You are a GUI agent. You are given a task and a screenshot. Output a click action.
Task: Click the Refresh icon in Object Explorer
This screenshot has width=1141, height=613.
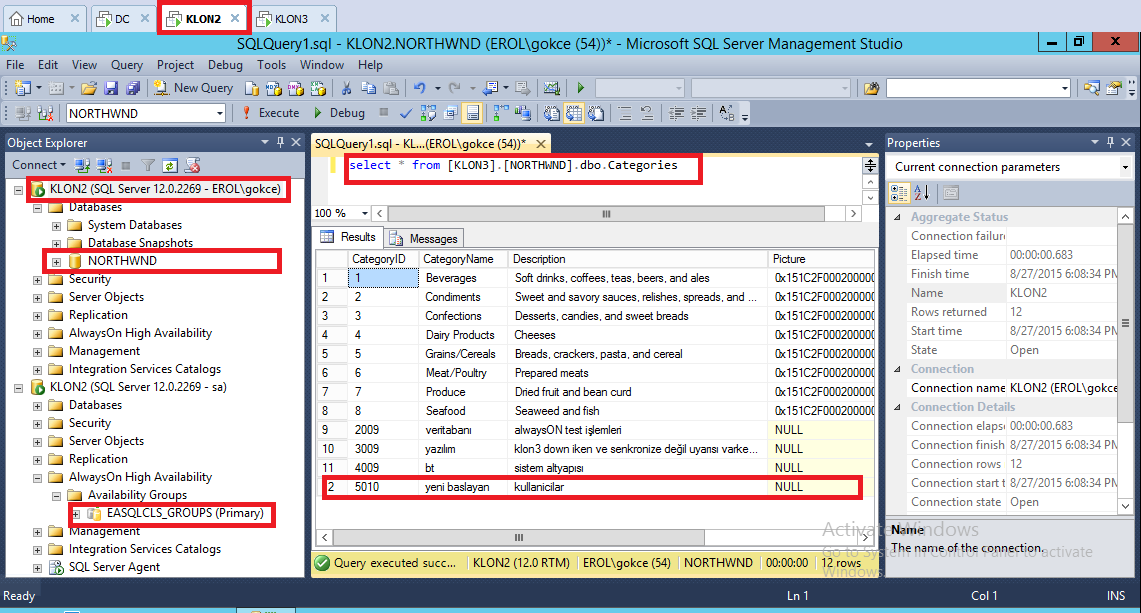[x=170, y=165]
